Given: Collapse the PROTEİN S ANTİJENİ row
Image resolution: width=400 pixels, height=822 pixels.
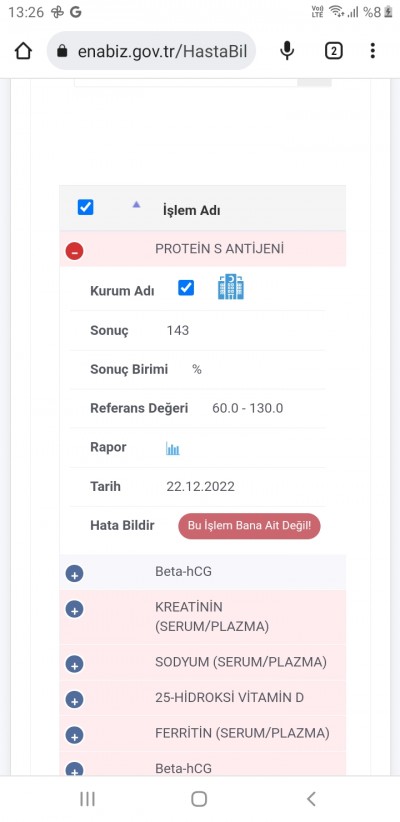Looking at the screenshot, I should pyautogui.click(x=74, y=251).
